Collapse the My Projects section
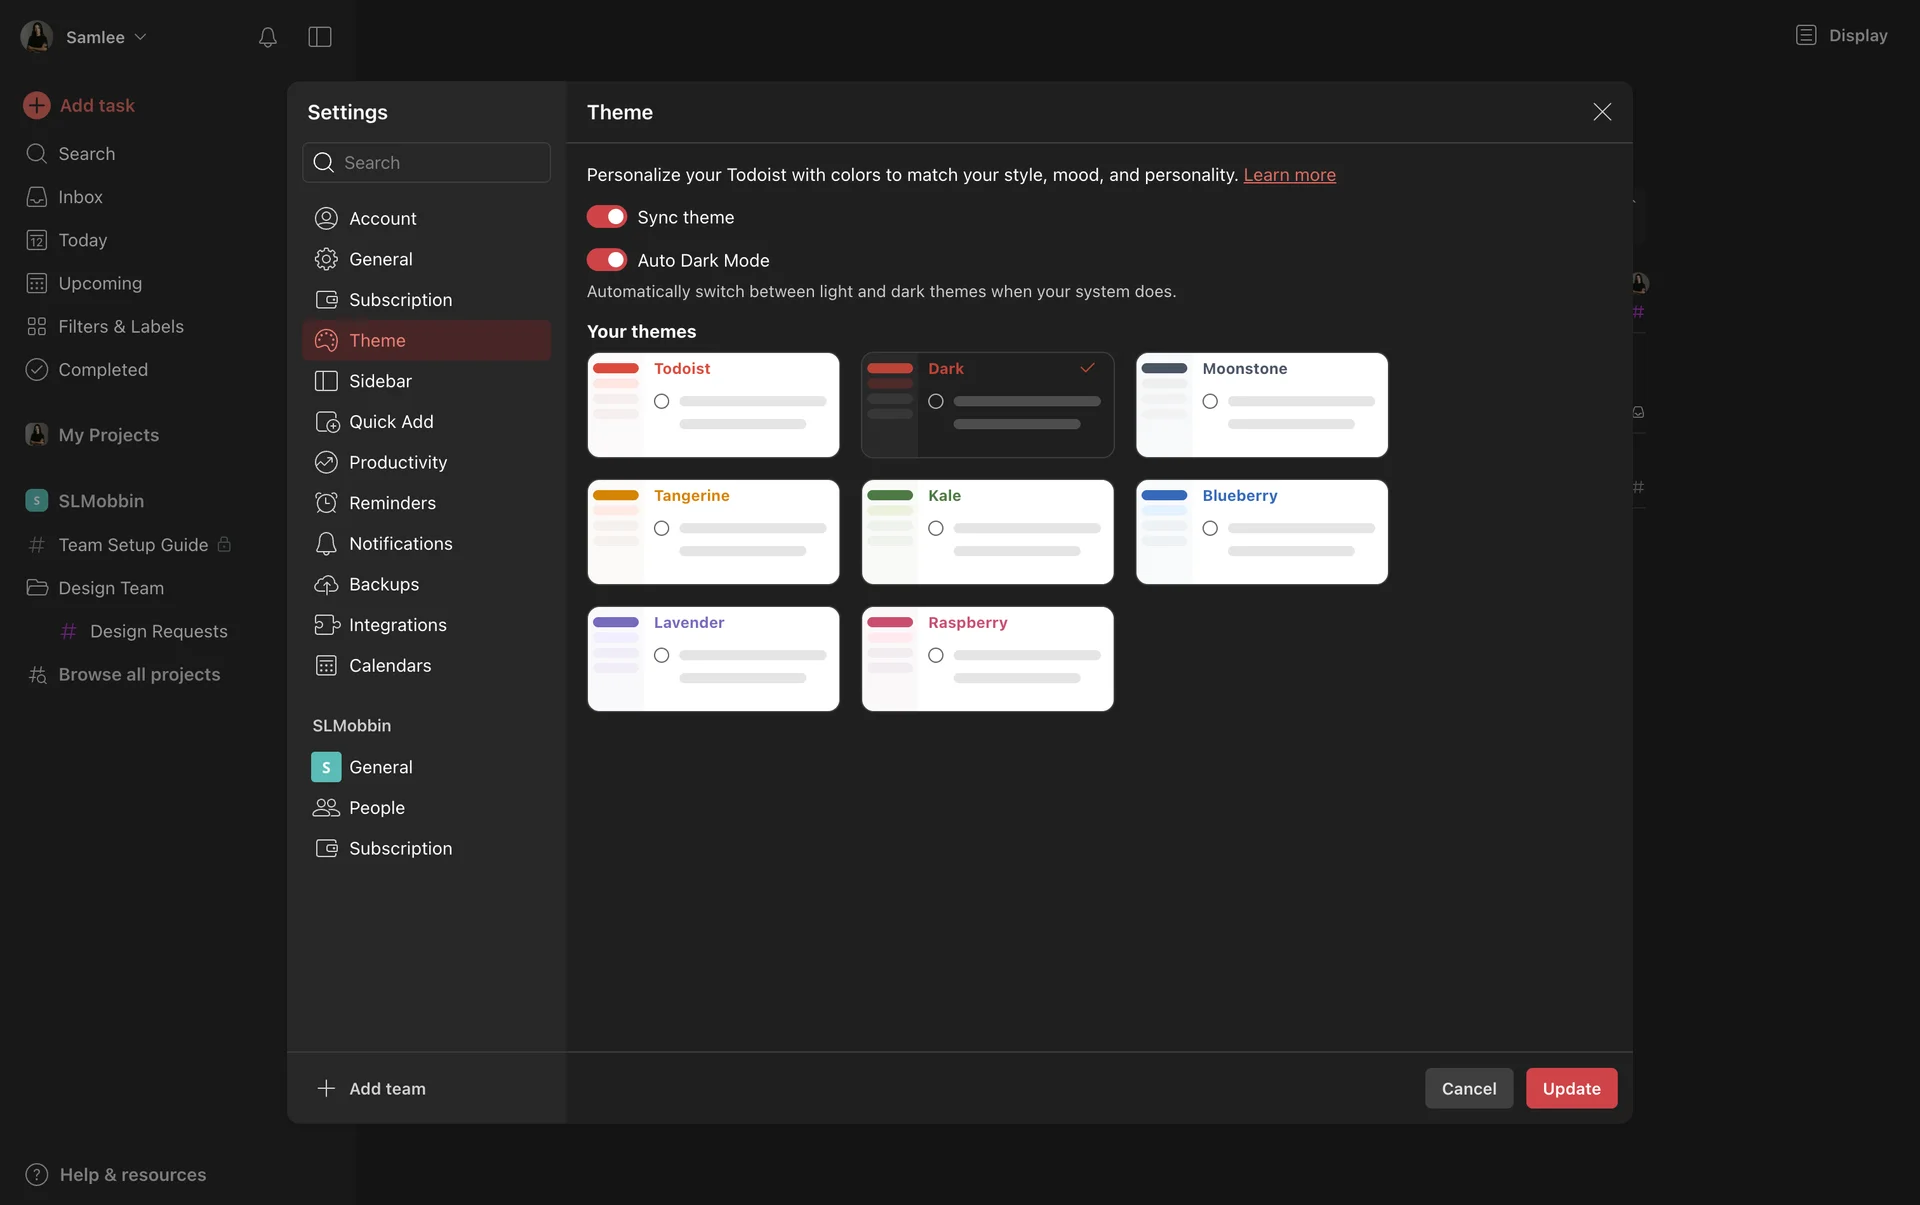This screenshot has width=1920, height=1205. click(108, 435)
